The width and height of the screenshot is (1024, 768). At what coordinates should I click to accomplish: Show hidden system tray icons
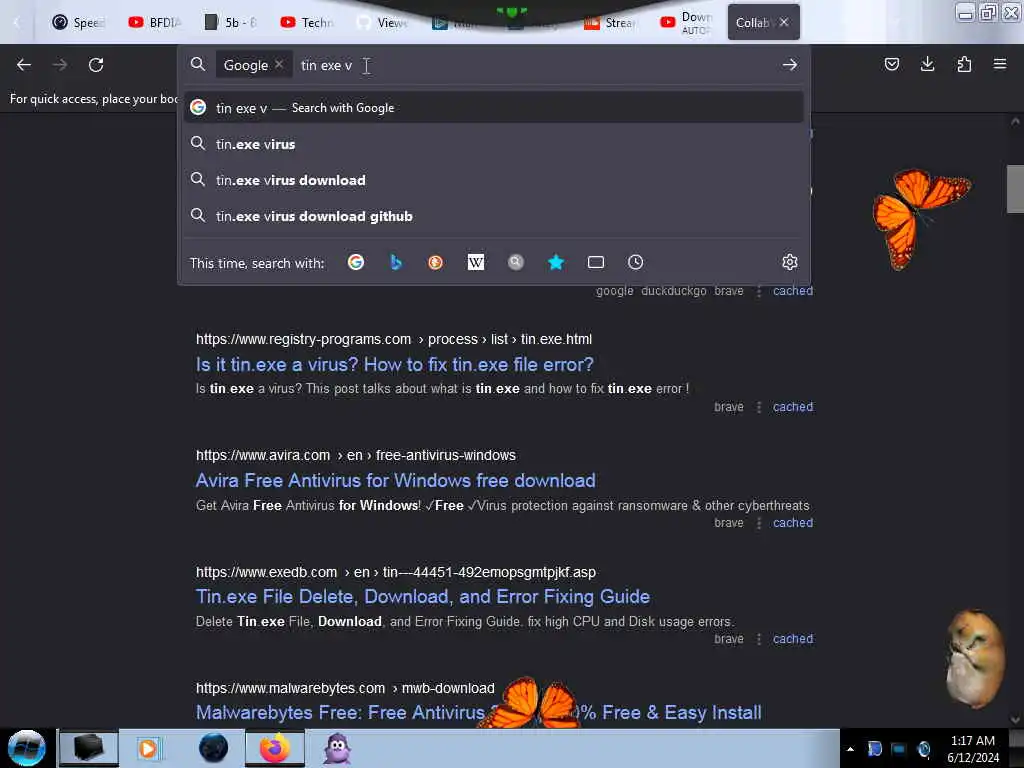click(850, 749)
